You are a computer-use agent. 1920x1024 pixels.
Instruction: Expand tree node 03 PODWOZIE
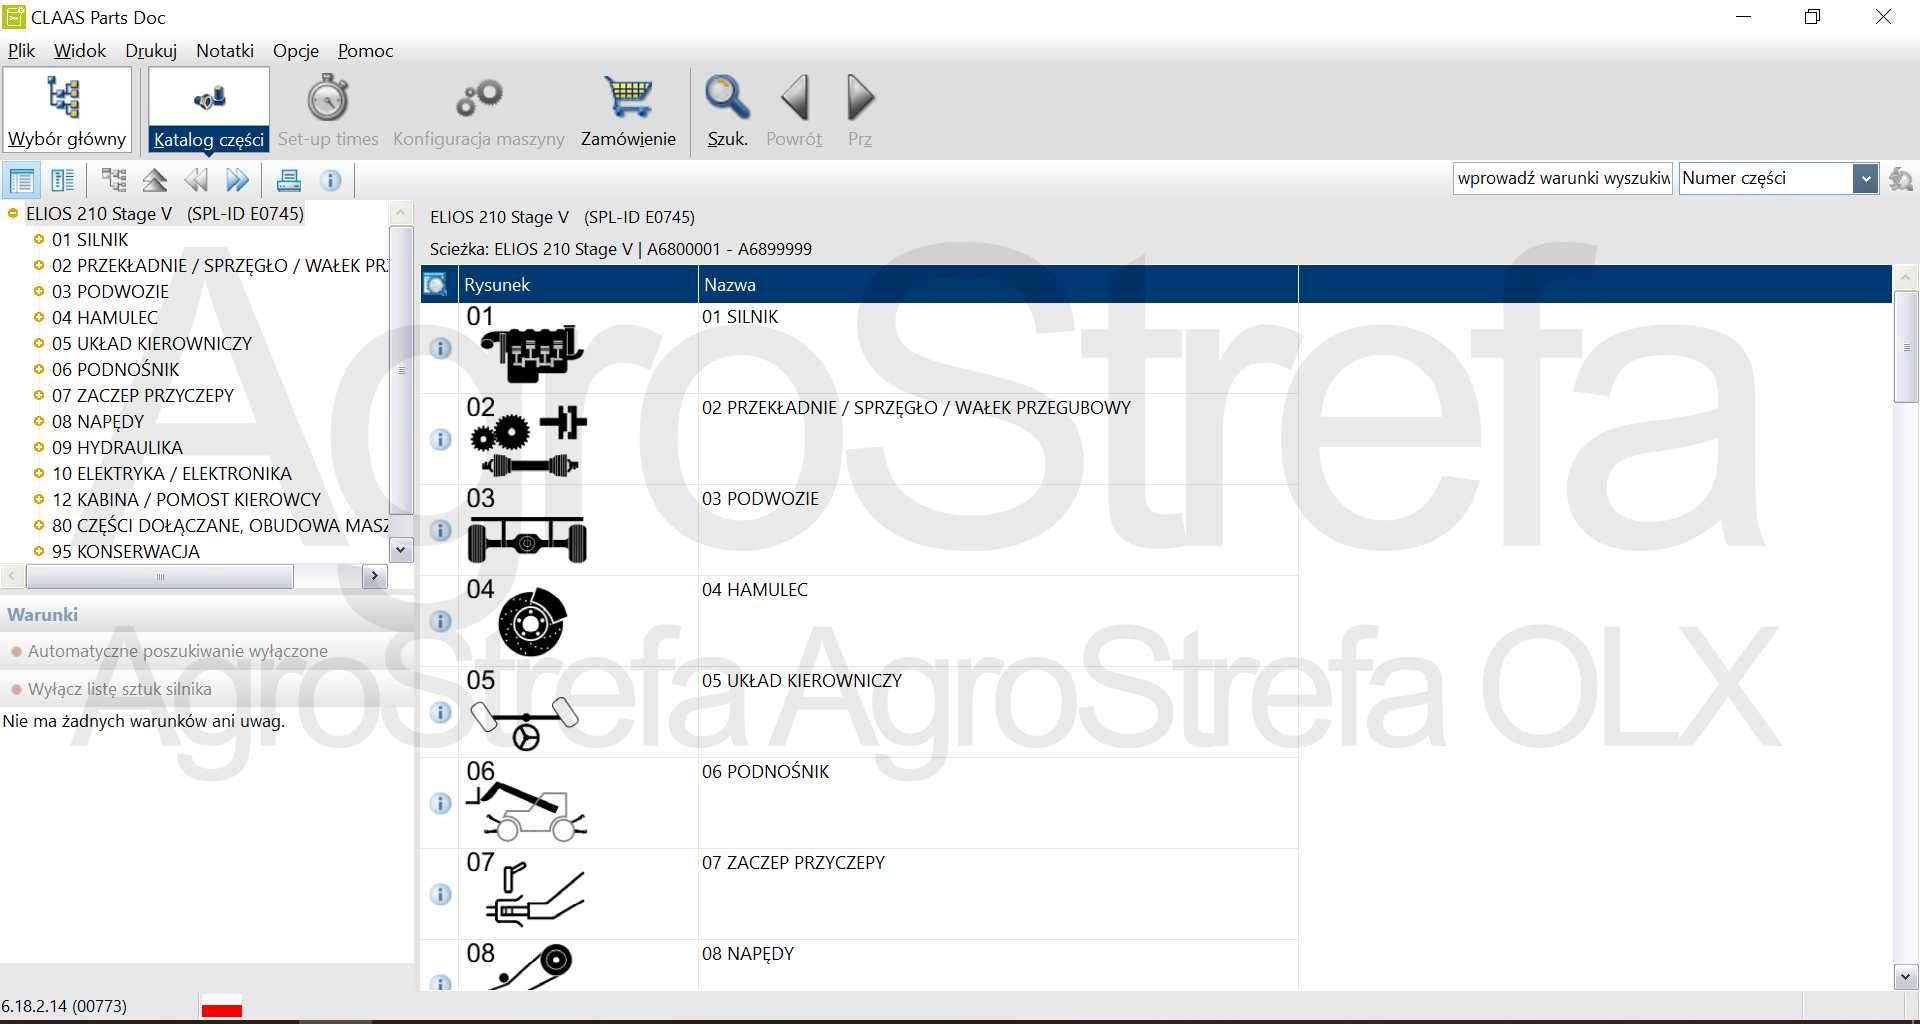(x=39, y=291)
